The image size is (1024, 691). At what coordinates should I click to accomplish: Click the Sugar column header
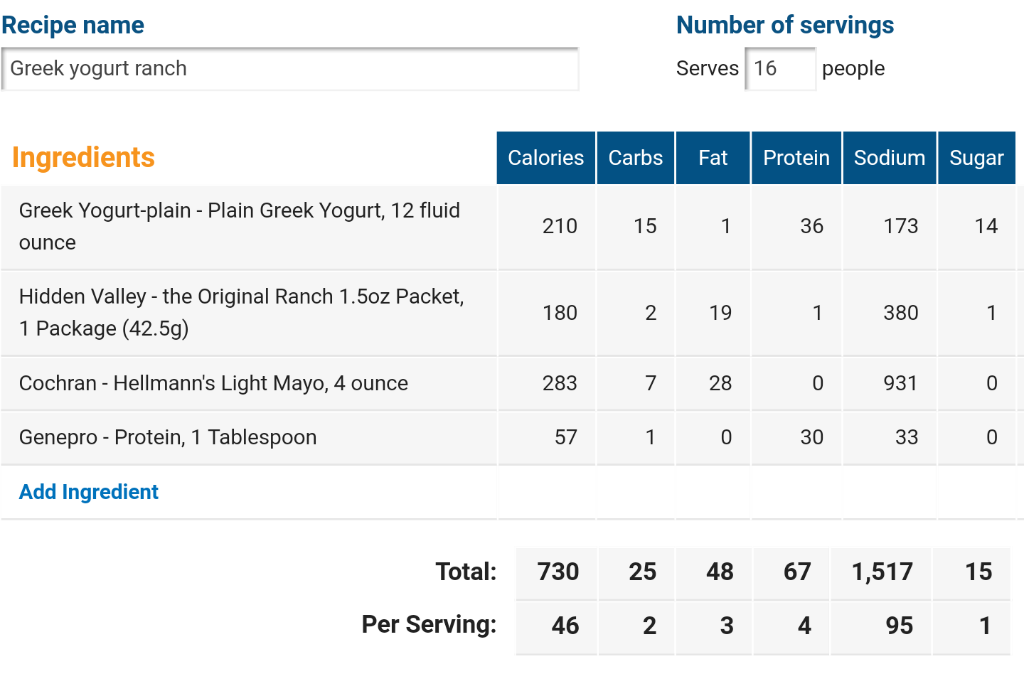pos(976,158)
